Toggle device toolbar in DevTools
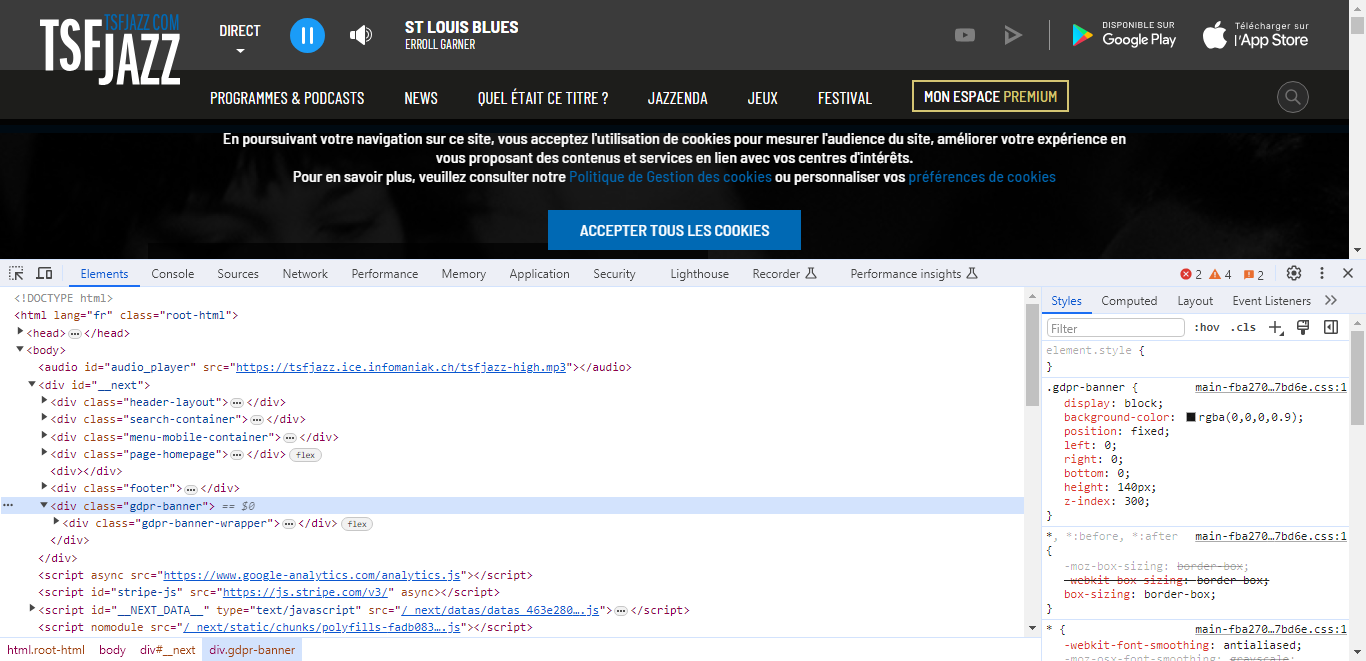This screenshot has height=661, width=1366. pos(43,272)
